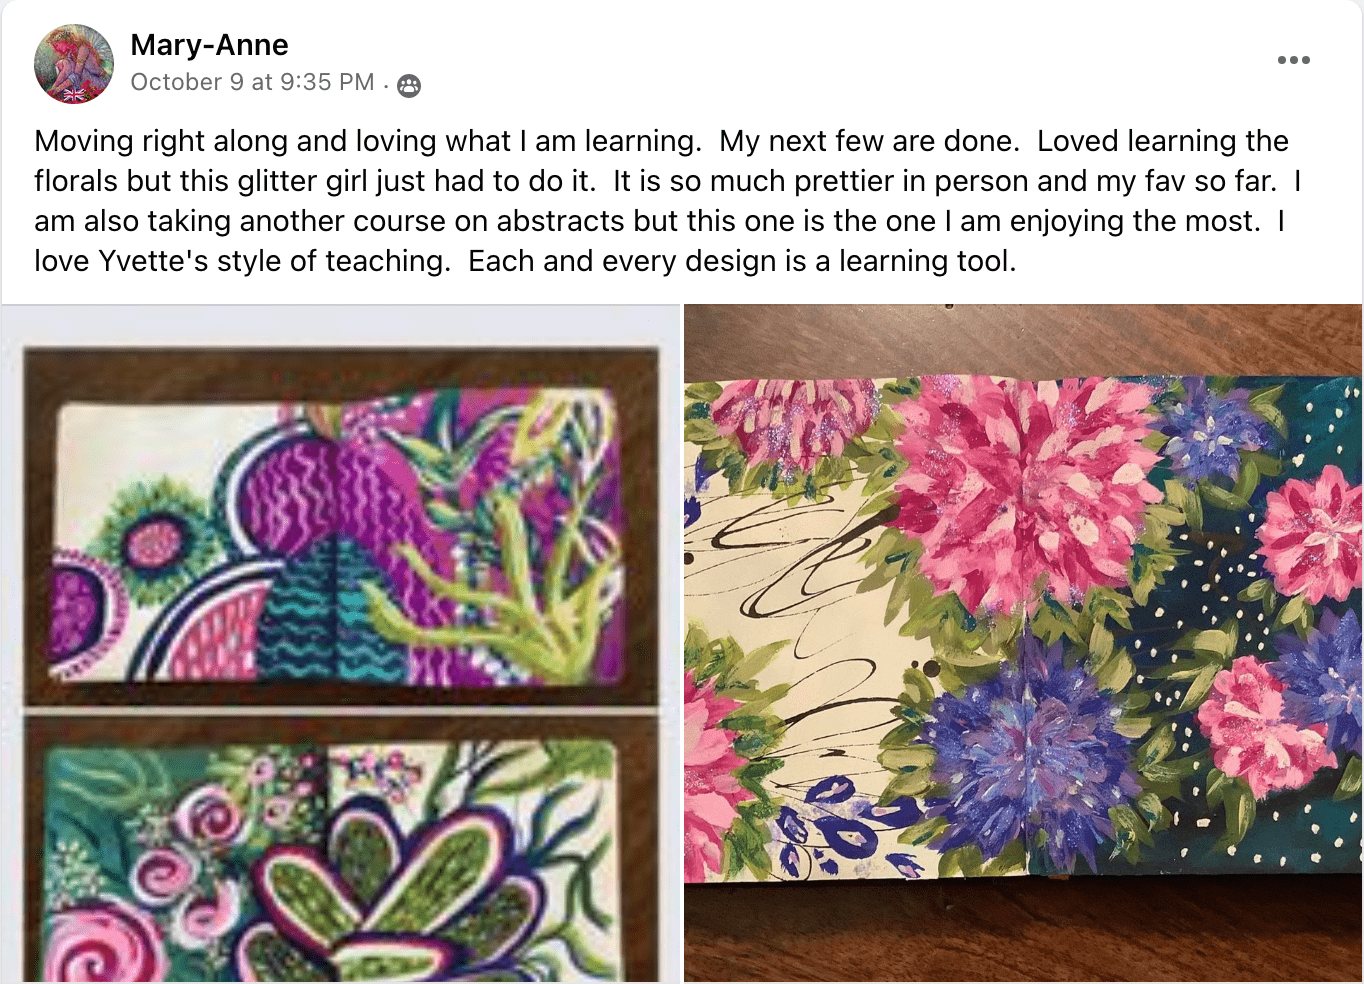This screenshot has width=1364, height=984.
Task: Open the Mary-Anne profile name link
Action: pyautogui.click(x=209, y=45)
